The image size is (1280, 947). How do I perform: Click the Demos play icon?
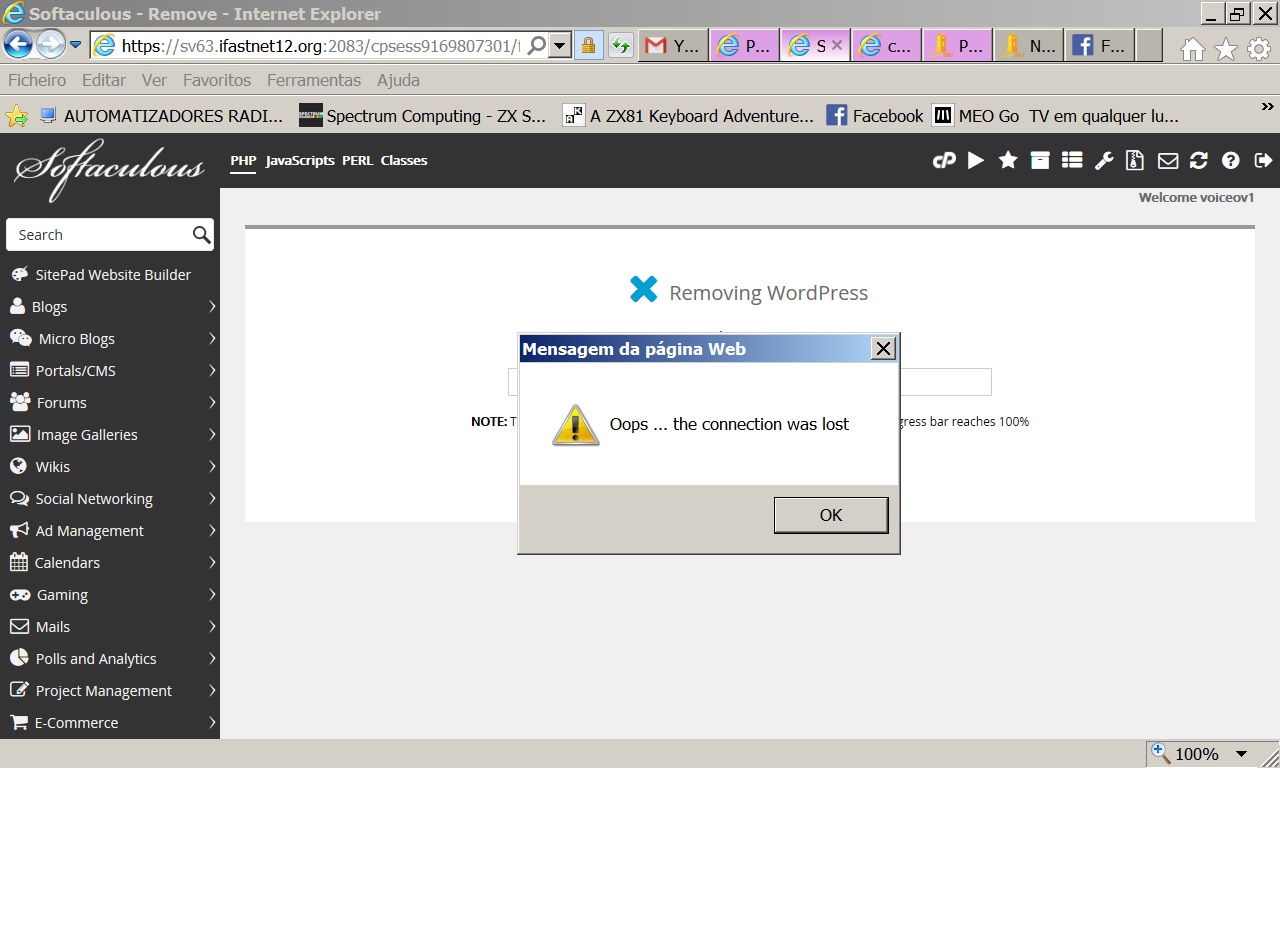[976, 160]
